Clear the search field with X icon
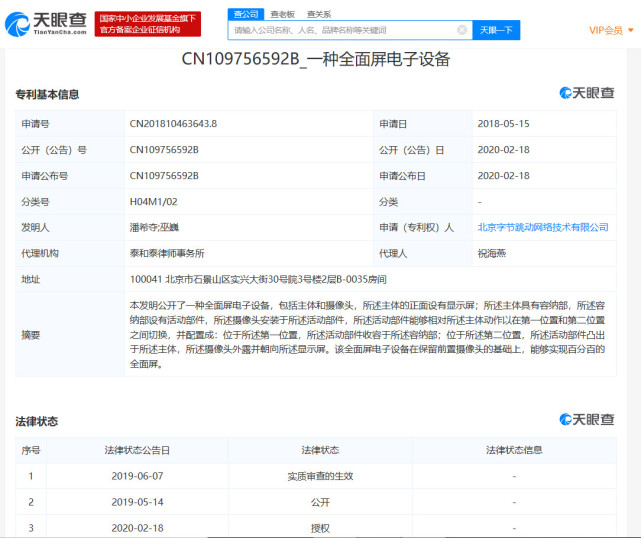Image resolution: width=641 pixels, height=538 pixels. point(462,30)
